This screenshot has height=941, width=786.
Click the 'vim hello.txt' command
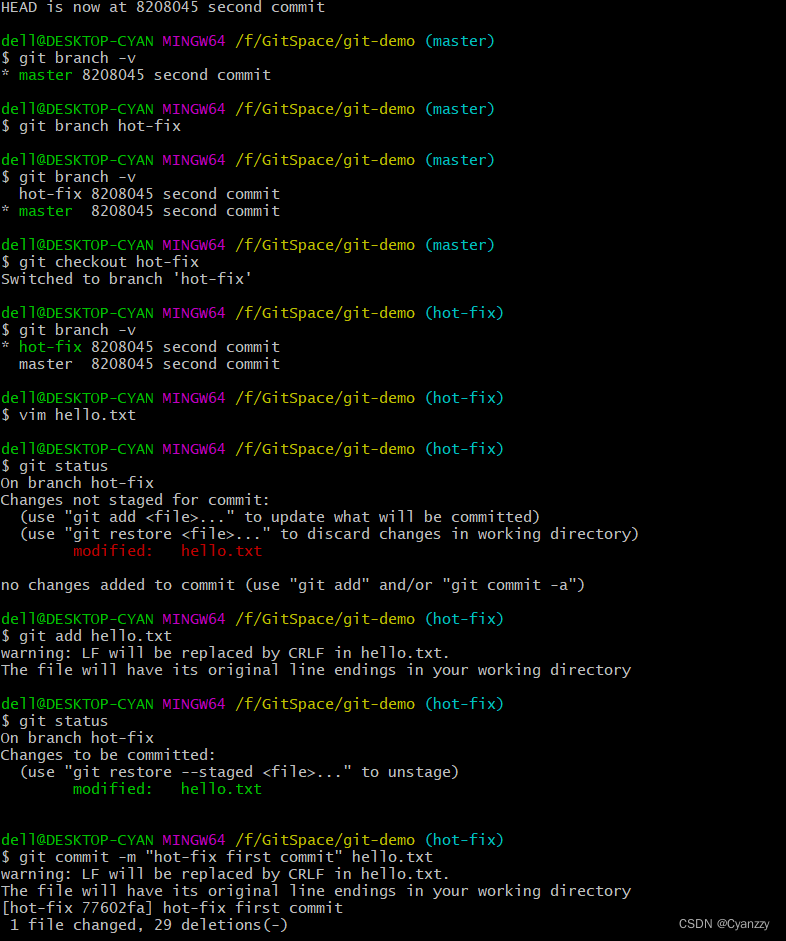click(x=68, y=415)
